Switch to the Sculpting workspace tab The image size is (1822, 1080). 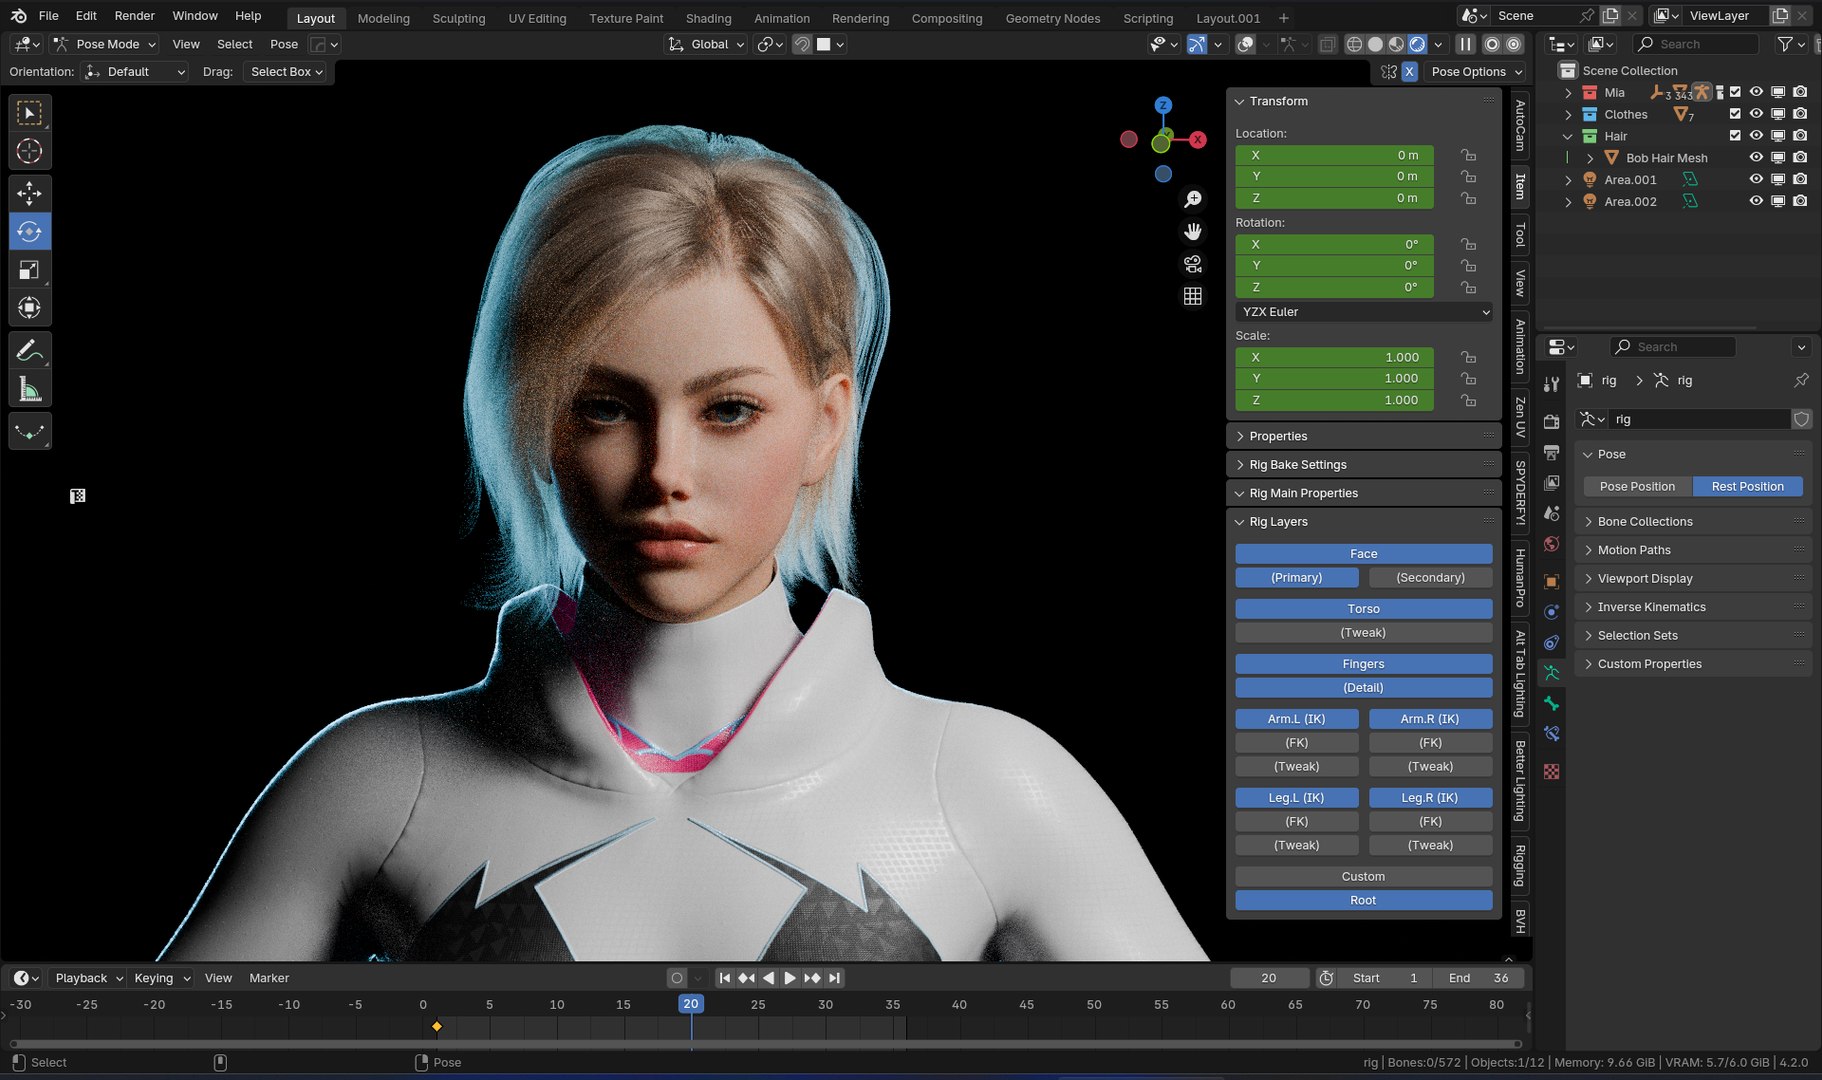point(459,18)
